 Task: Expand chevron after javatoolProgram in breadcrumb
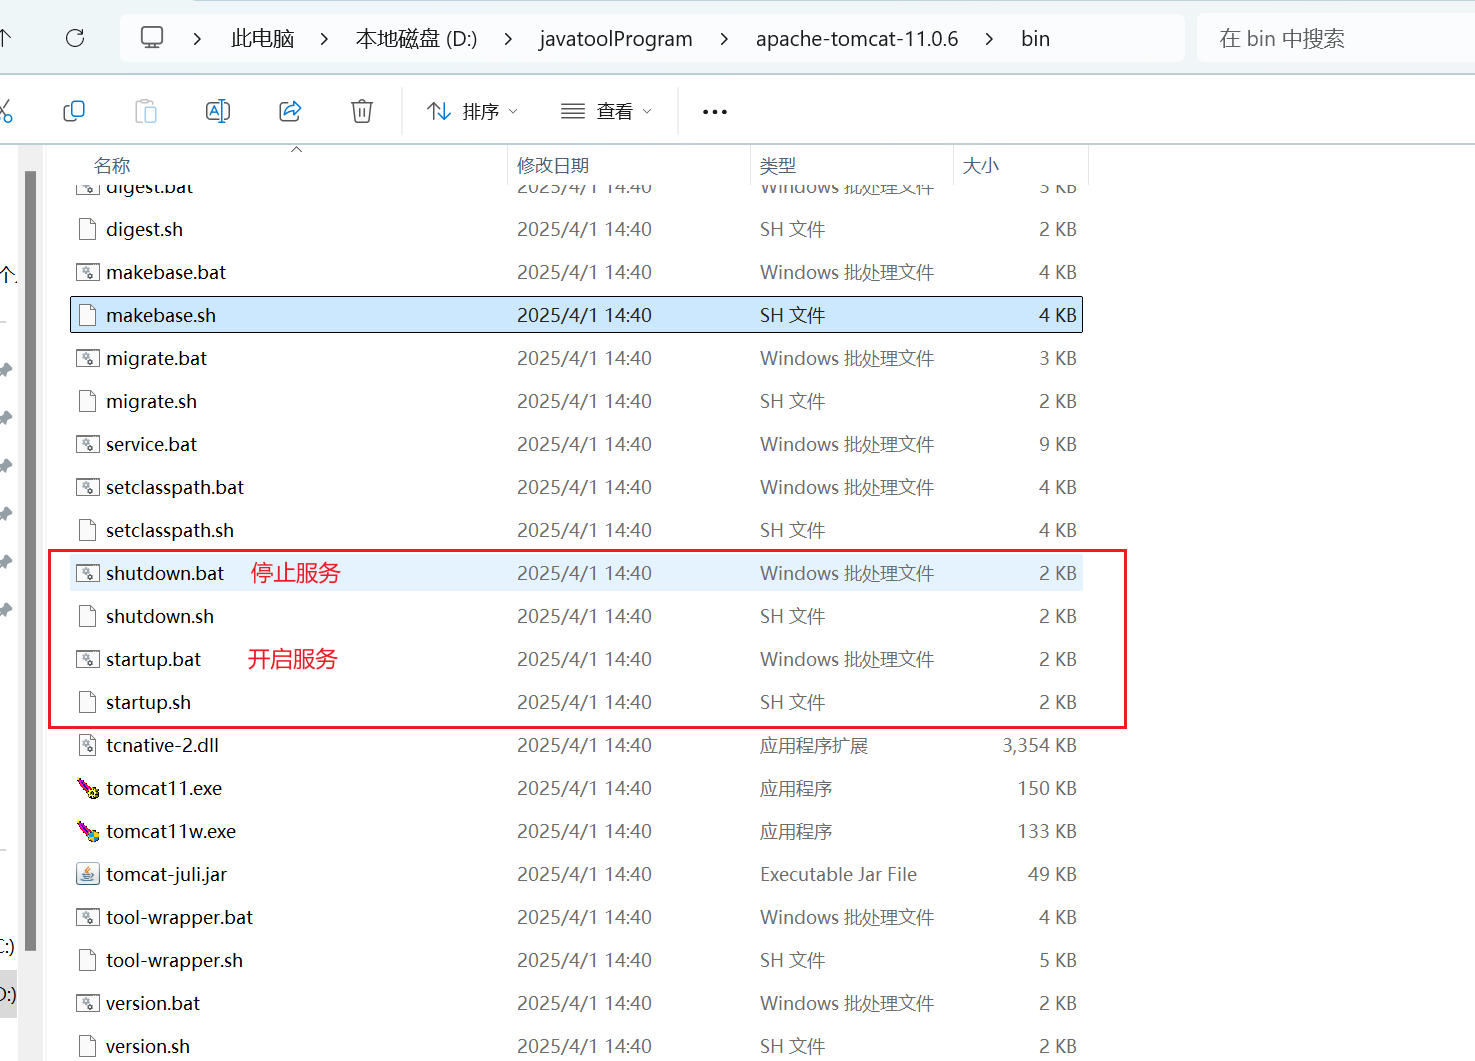724,39
